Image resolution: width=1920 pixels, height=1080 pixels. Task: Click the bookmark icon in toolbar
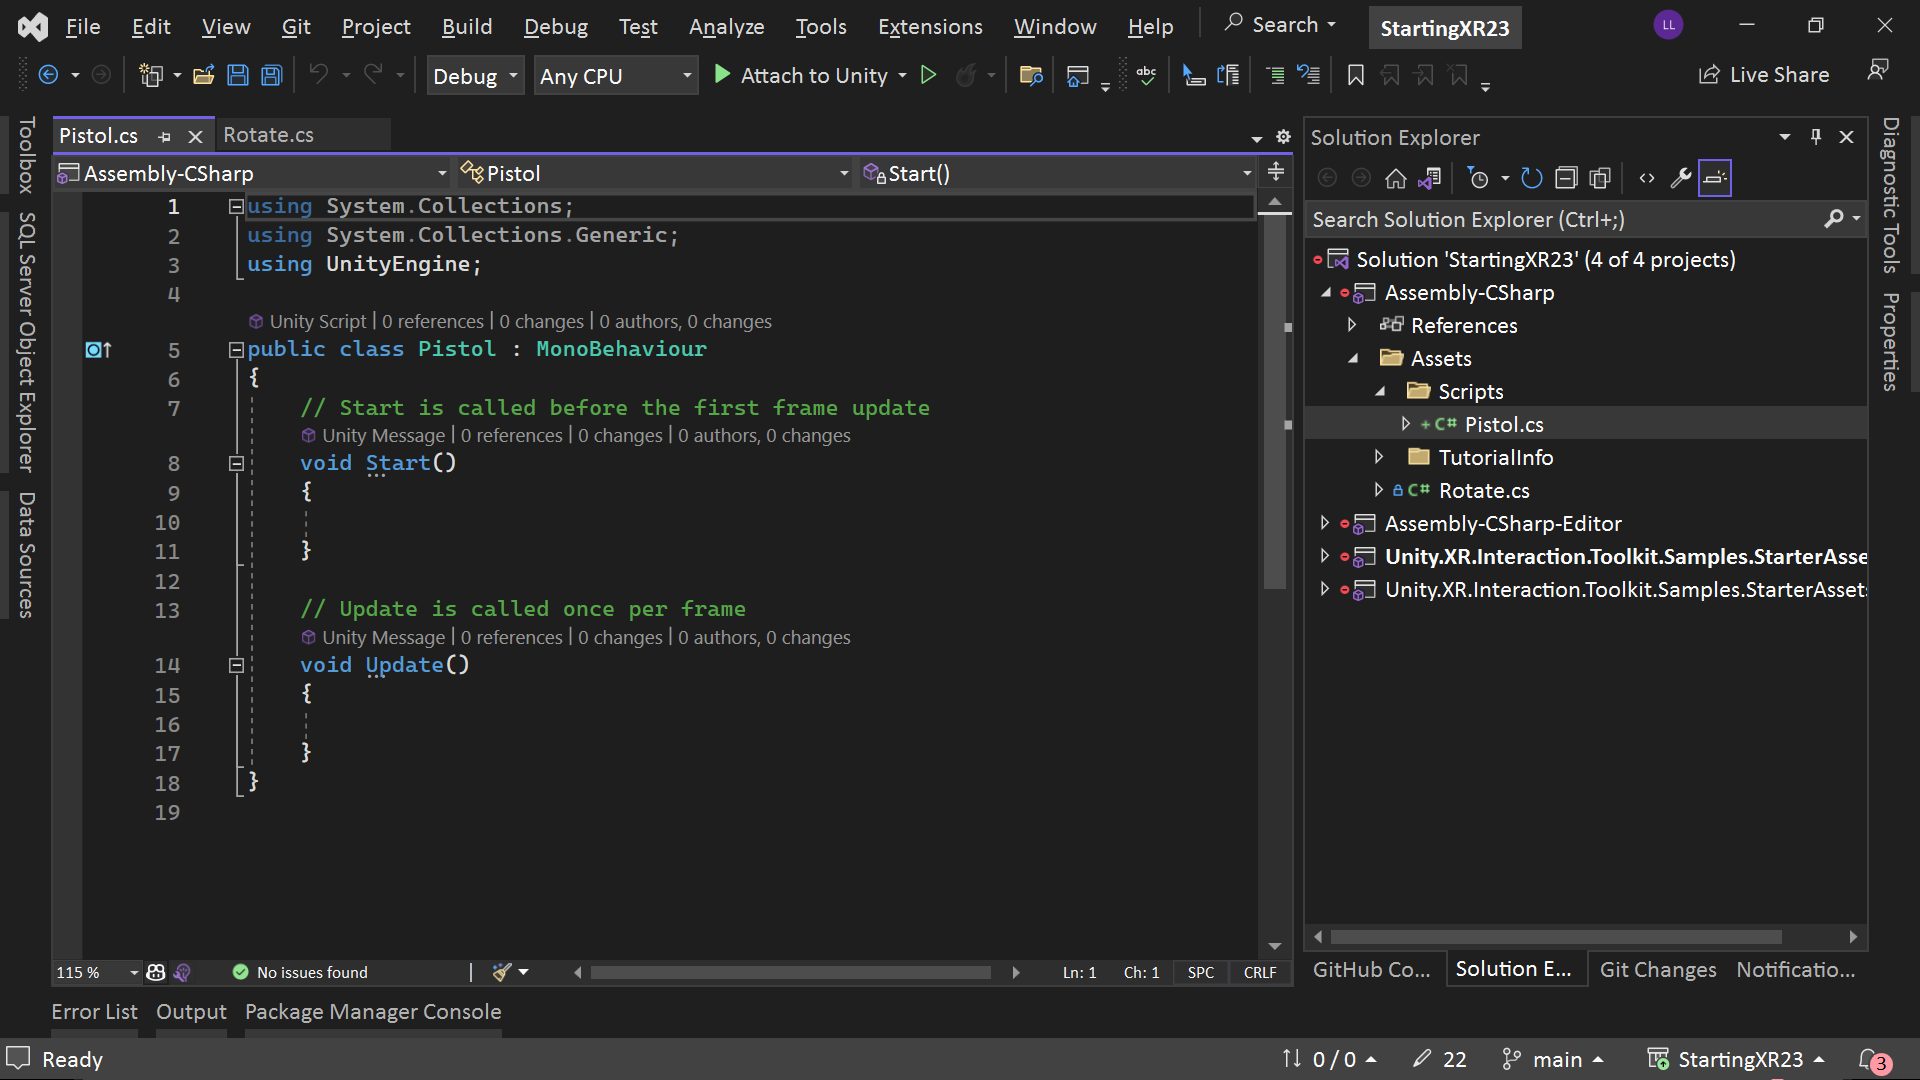coord(1356,75)
